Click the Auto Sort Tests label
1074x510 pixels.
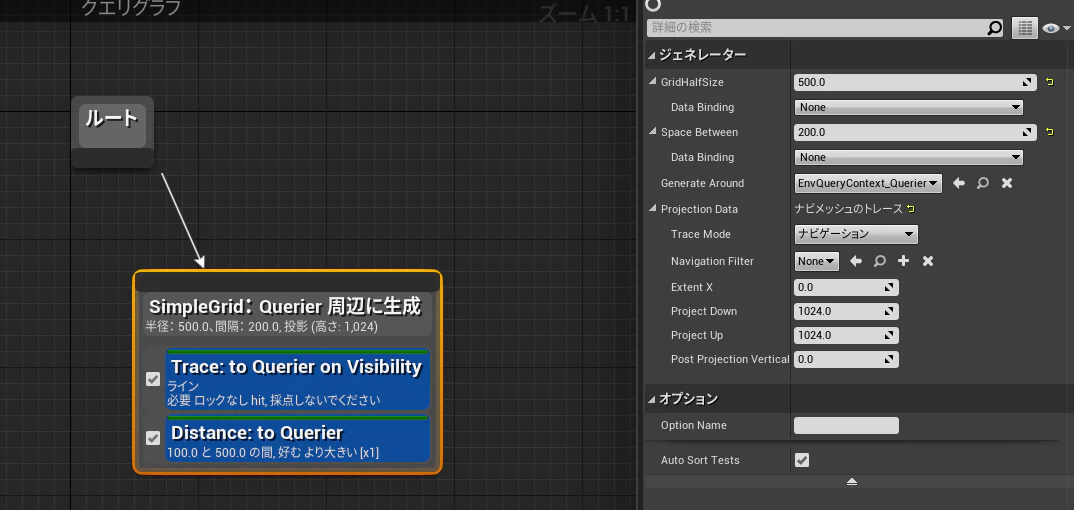coord(700,460)
